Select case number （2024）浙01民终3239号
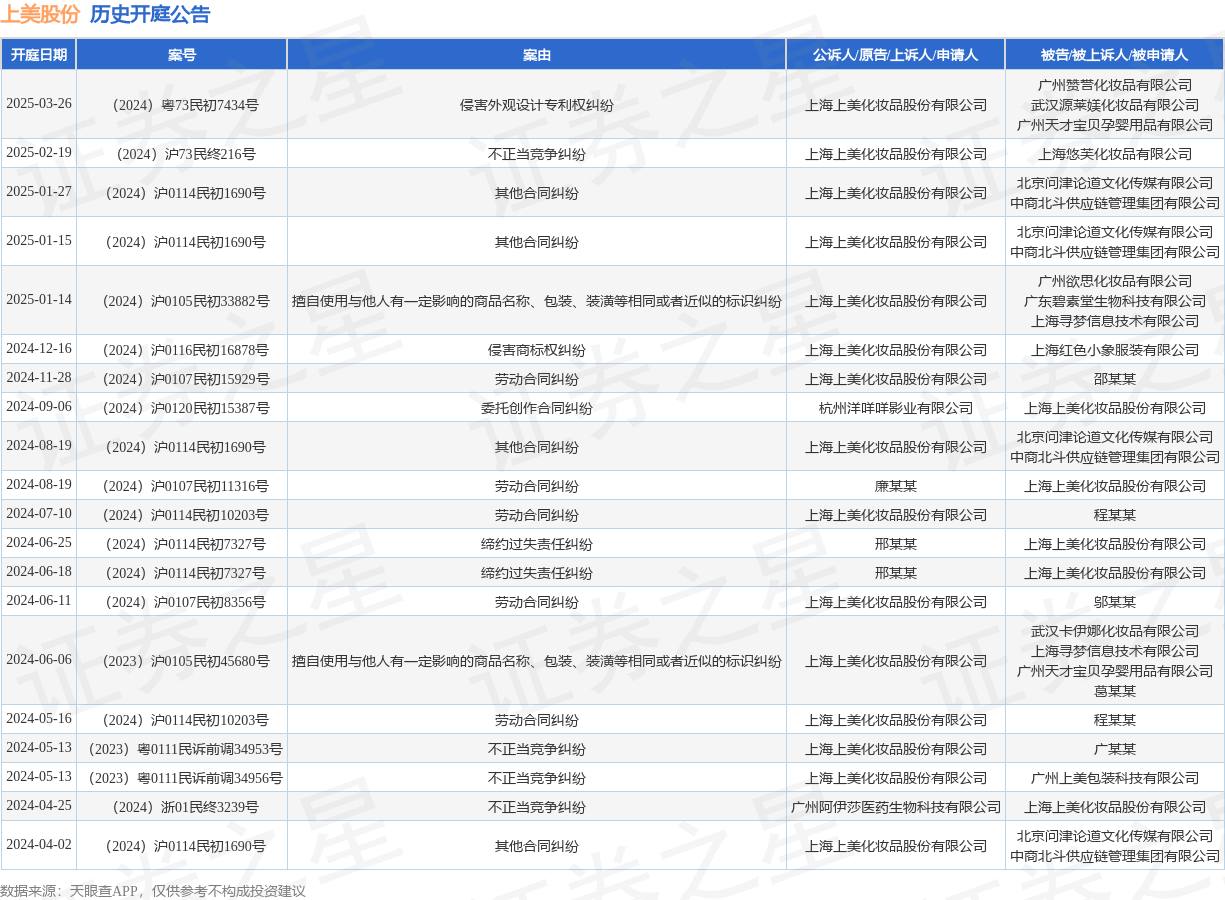The width and height of the screenshot is (1225, 900). pos(182,807)
